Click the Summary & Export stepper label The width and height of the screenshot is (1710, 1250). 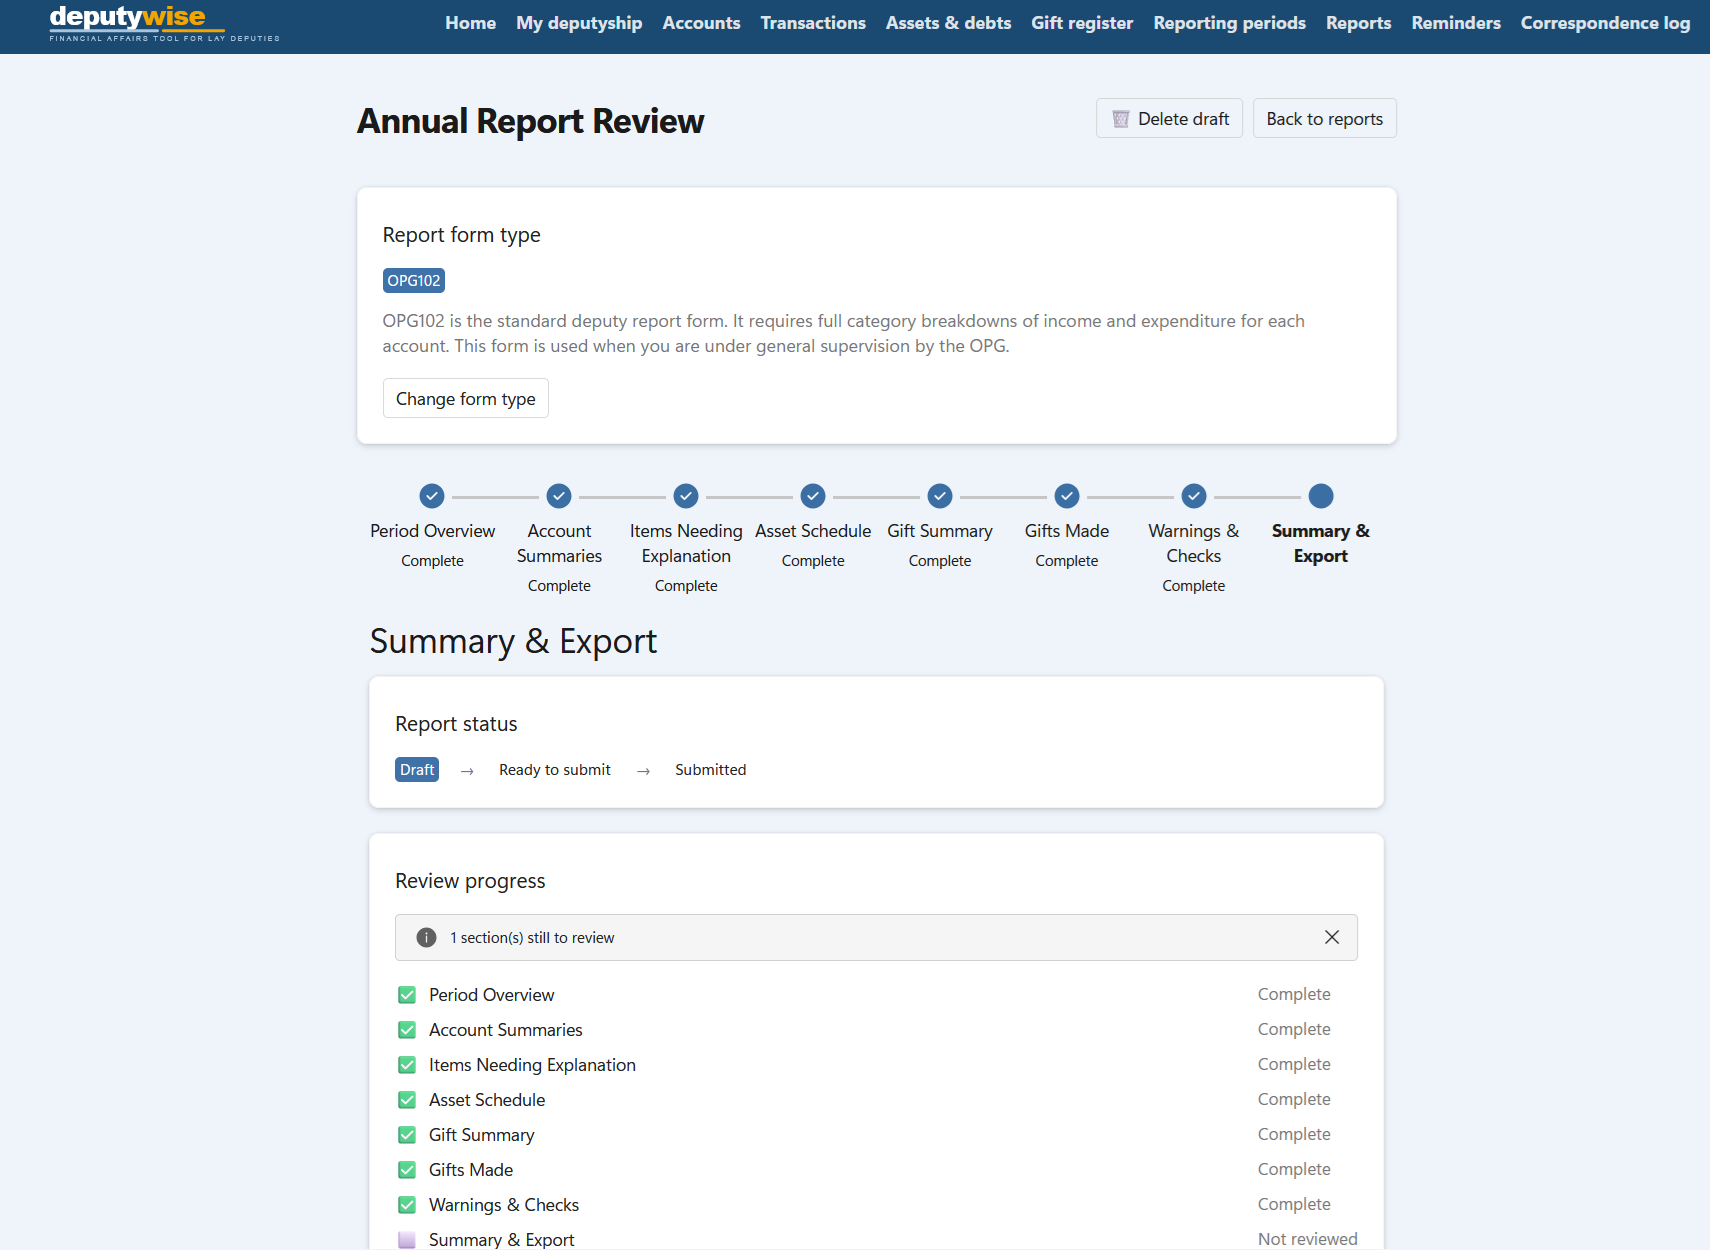tap(1321, 543)
